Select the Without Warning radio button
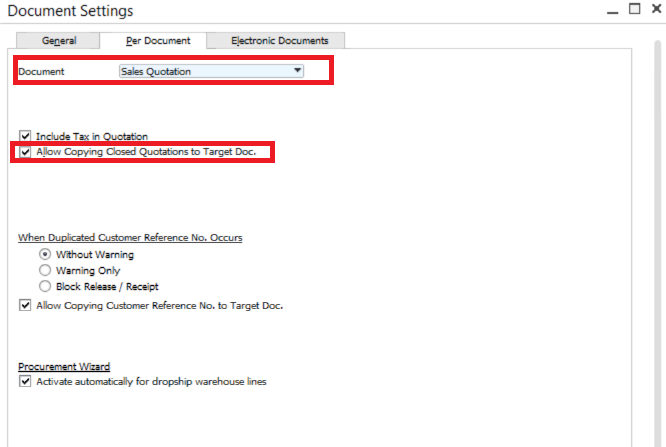Image resolution: width=666 pixels, height=447 pixels. (x=44, y=254)
